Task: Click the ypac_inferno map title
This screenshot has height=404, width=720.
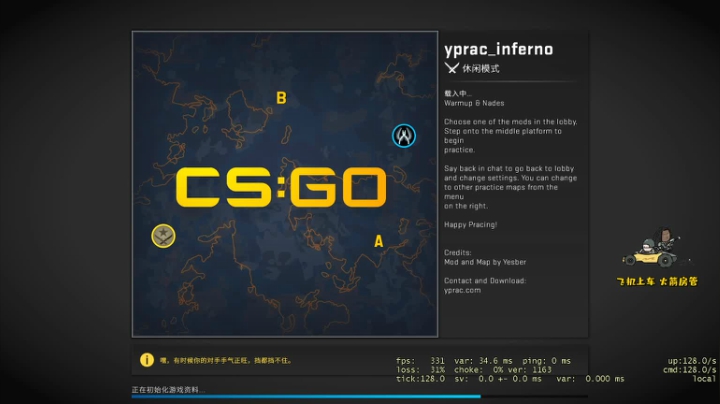Action: click(x=498, y=49)
